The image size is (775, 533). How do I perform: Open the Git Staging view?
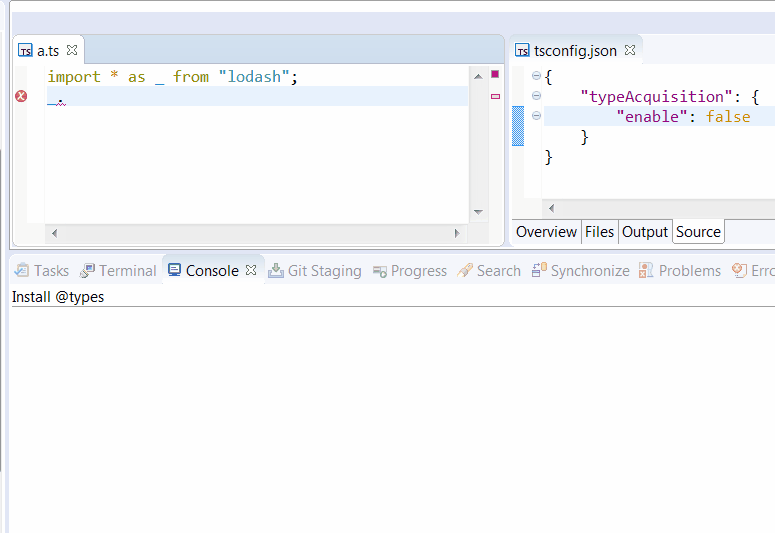(x=315, y=271)
